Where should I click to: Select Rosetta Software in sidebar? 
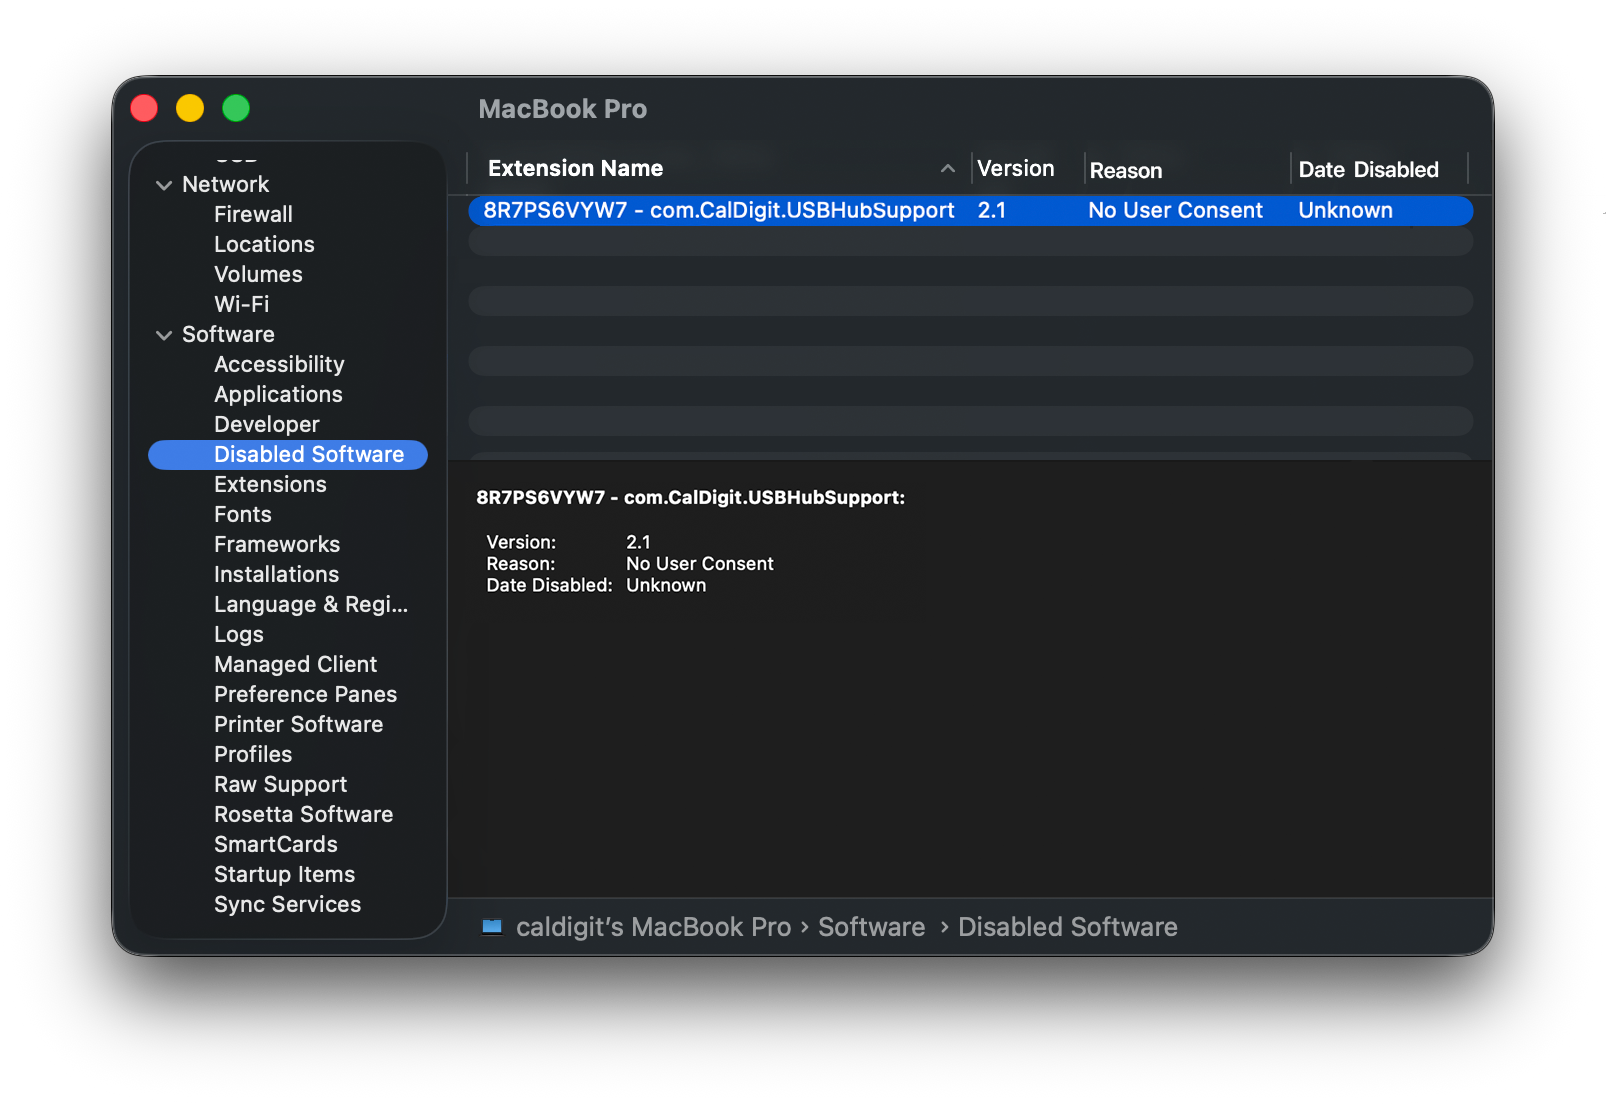pos(303,815)
